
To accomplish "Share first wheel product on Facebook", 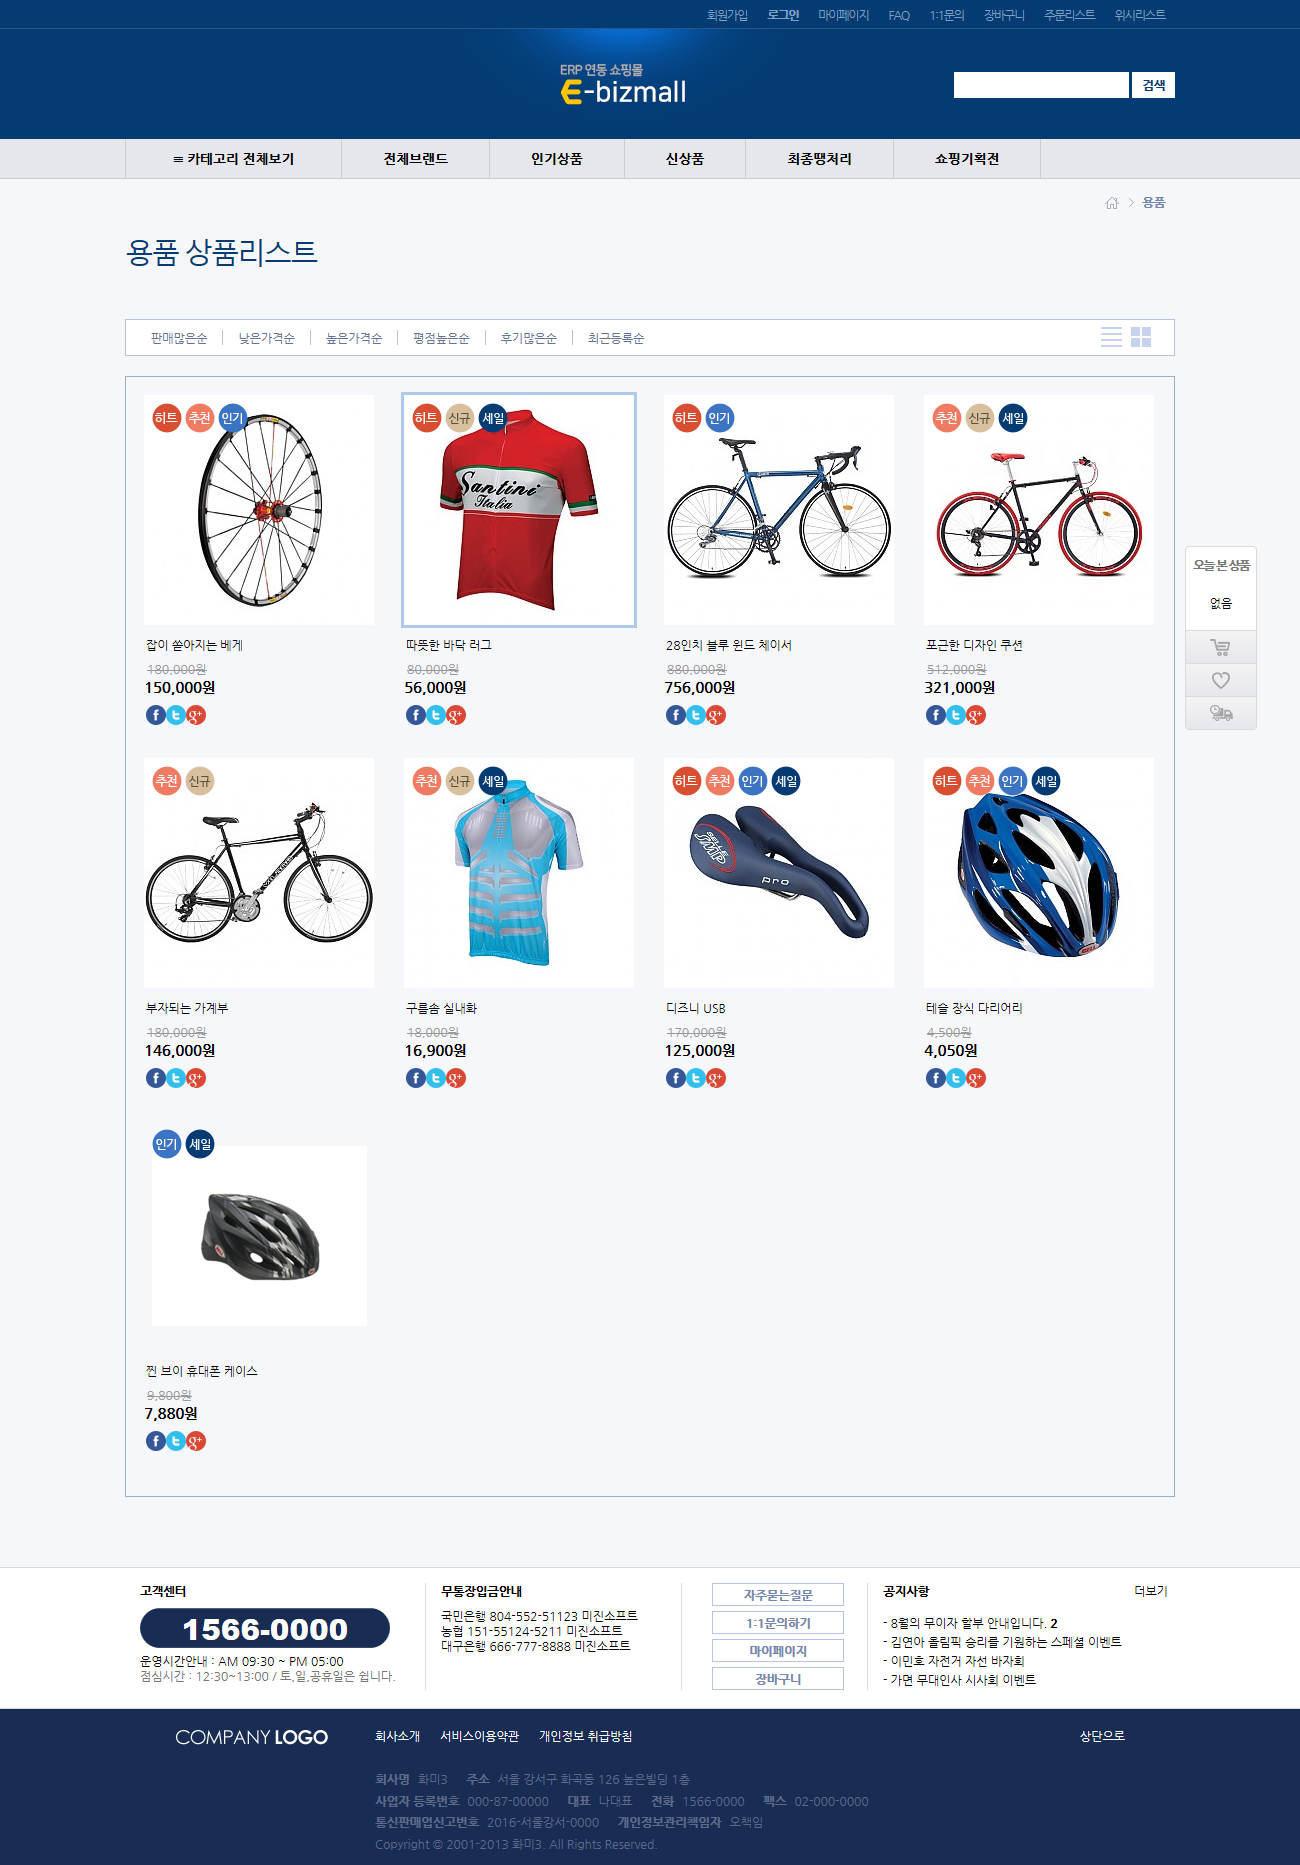I will click(x=155, y=715).
